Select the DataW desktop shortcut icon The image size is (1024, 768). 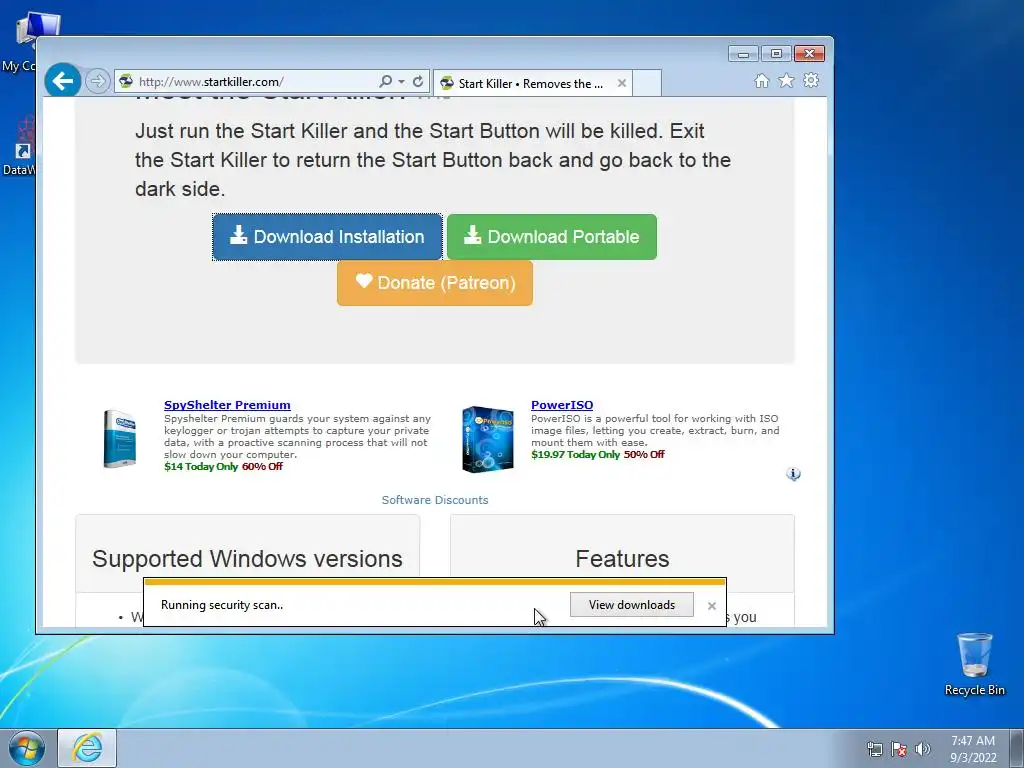(x=20, y=147)
